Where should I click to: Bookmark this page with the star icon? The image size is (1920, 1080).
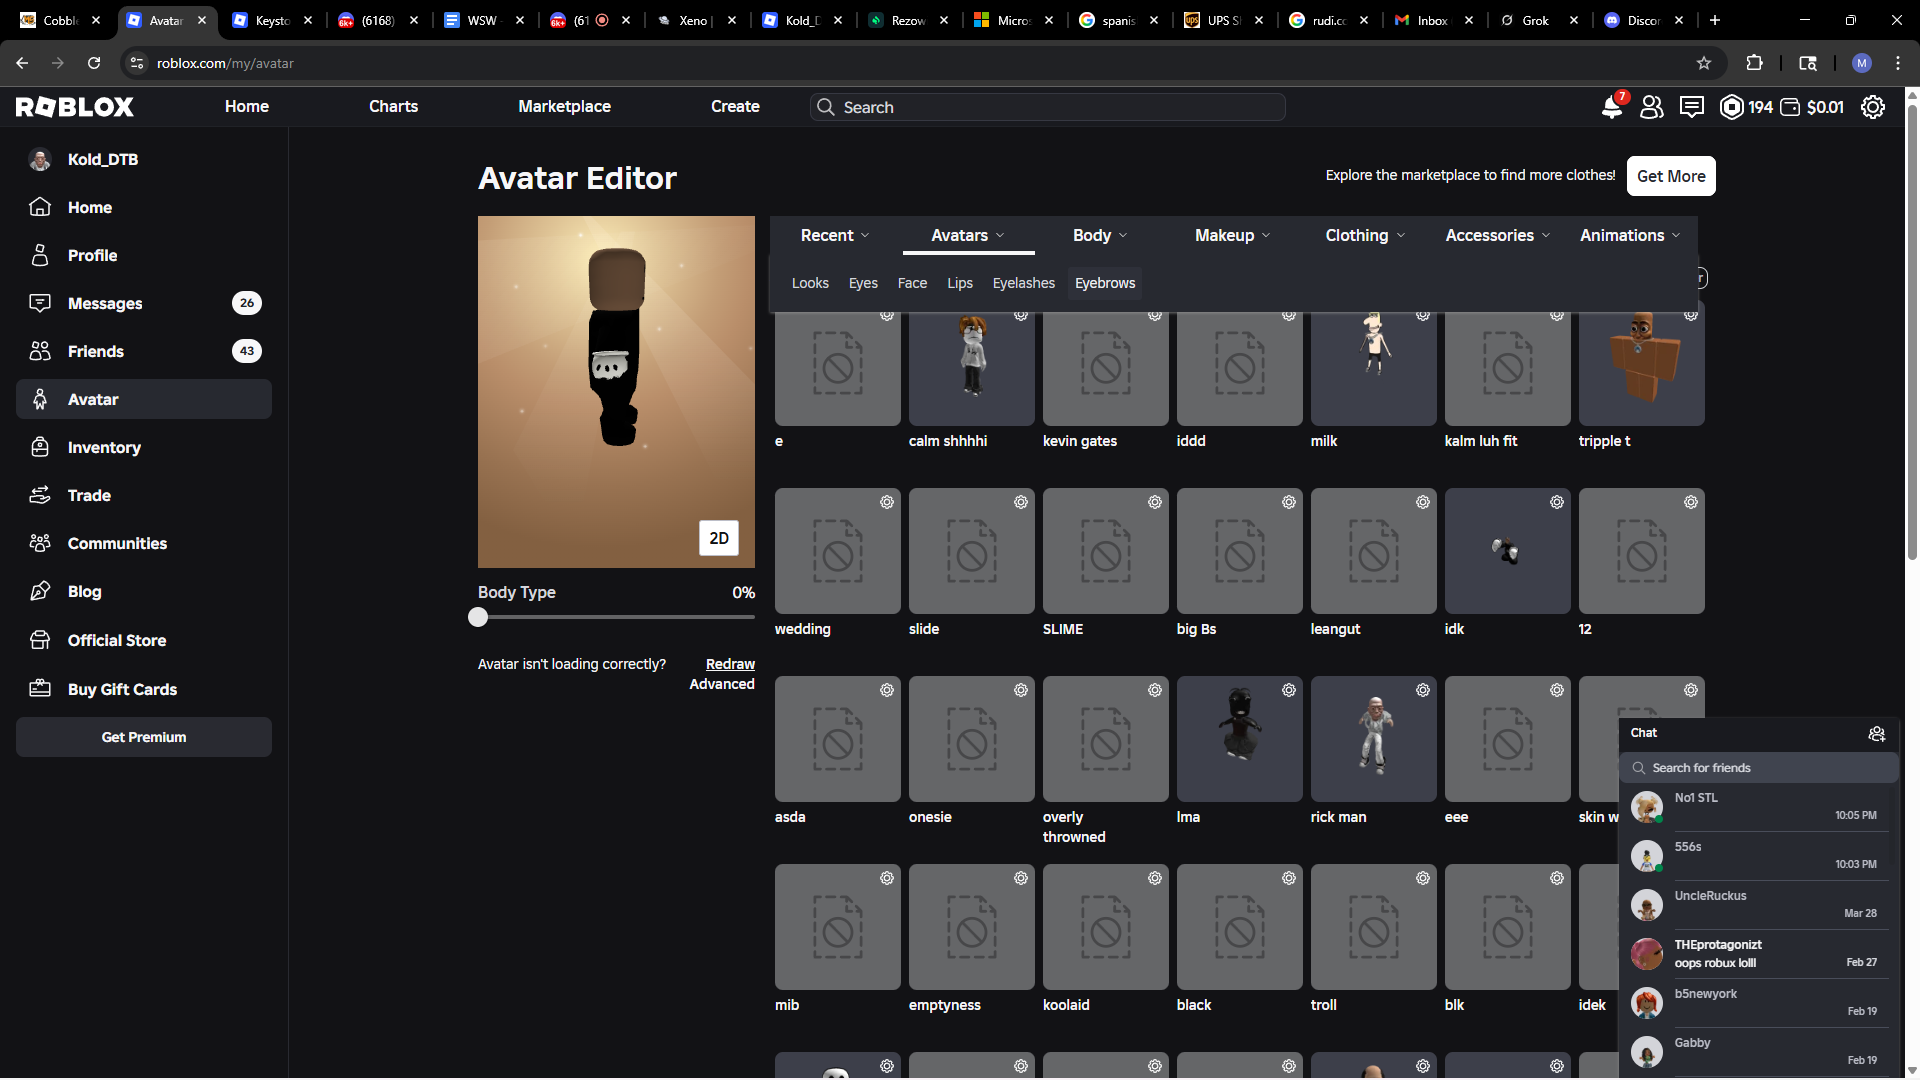(x=1704, y=63)
